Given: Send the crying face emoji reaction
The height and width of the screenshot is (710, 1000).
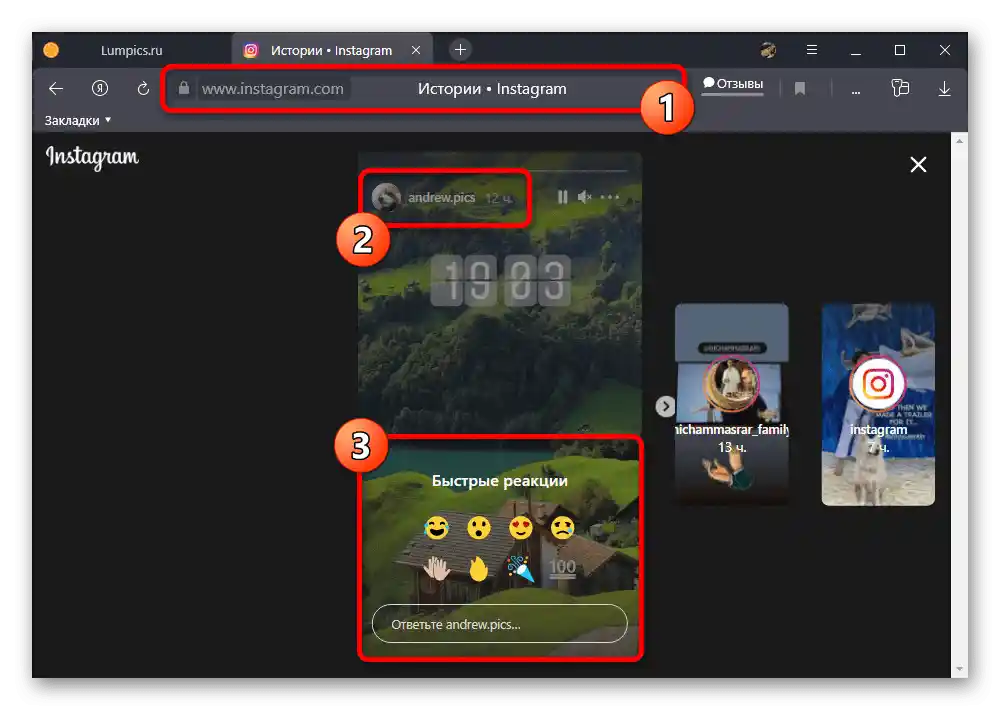Looking at the screenshot, I should (x=562, y=528).
